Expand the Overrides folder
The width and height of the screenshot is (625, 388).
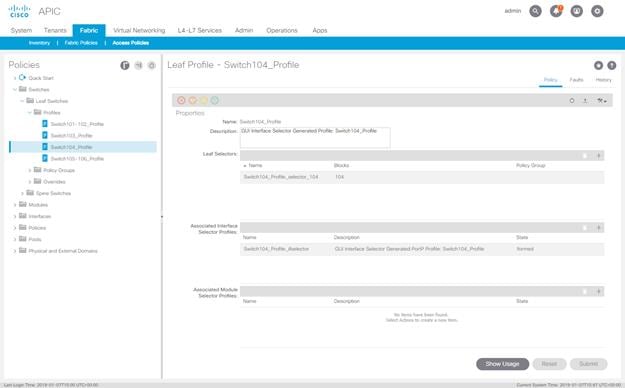[29, 182]
